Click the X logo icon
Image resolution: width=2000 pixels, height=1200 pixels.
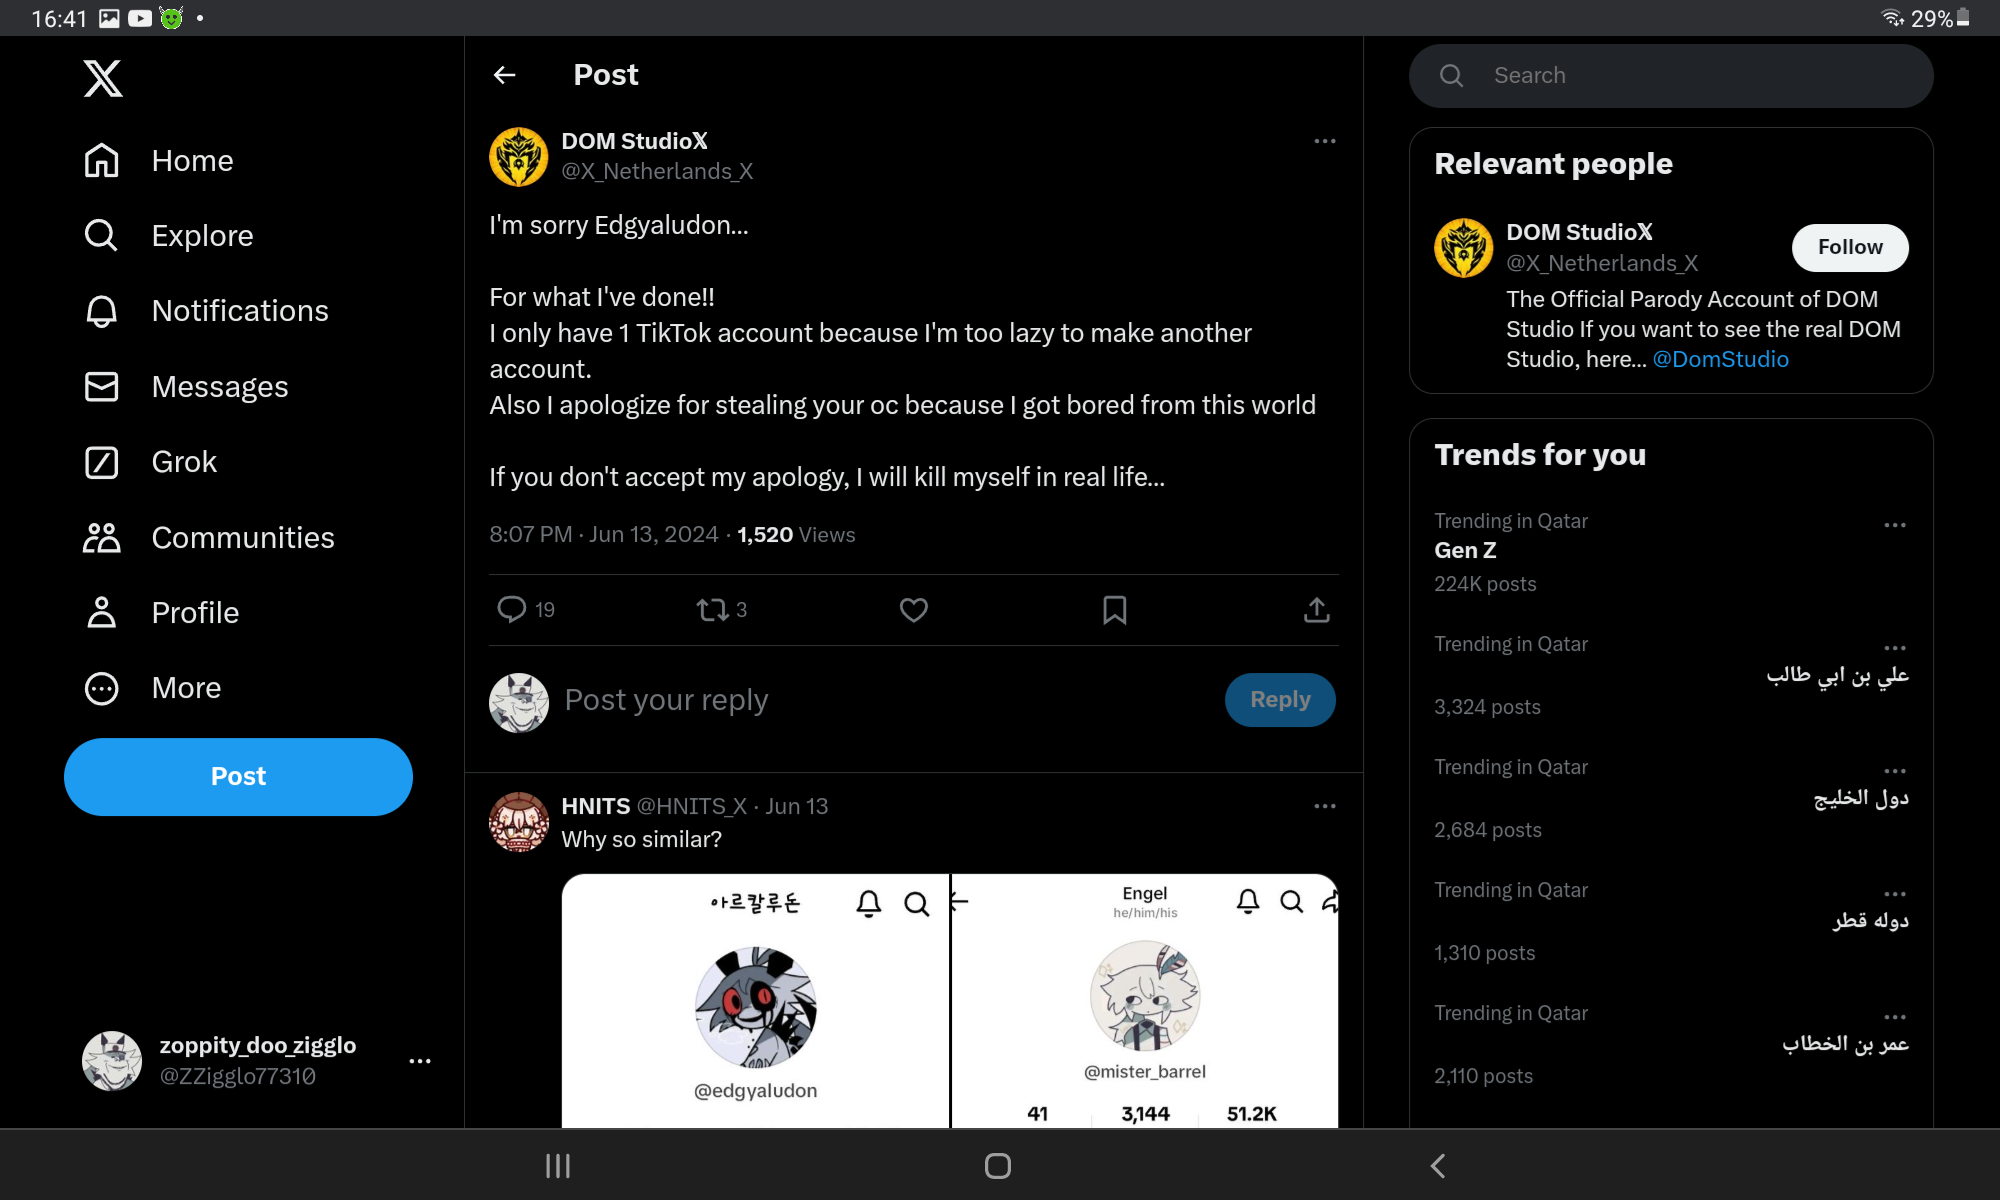pos(103,78)
